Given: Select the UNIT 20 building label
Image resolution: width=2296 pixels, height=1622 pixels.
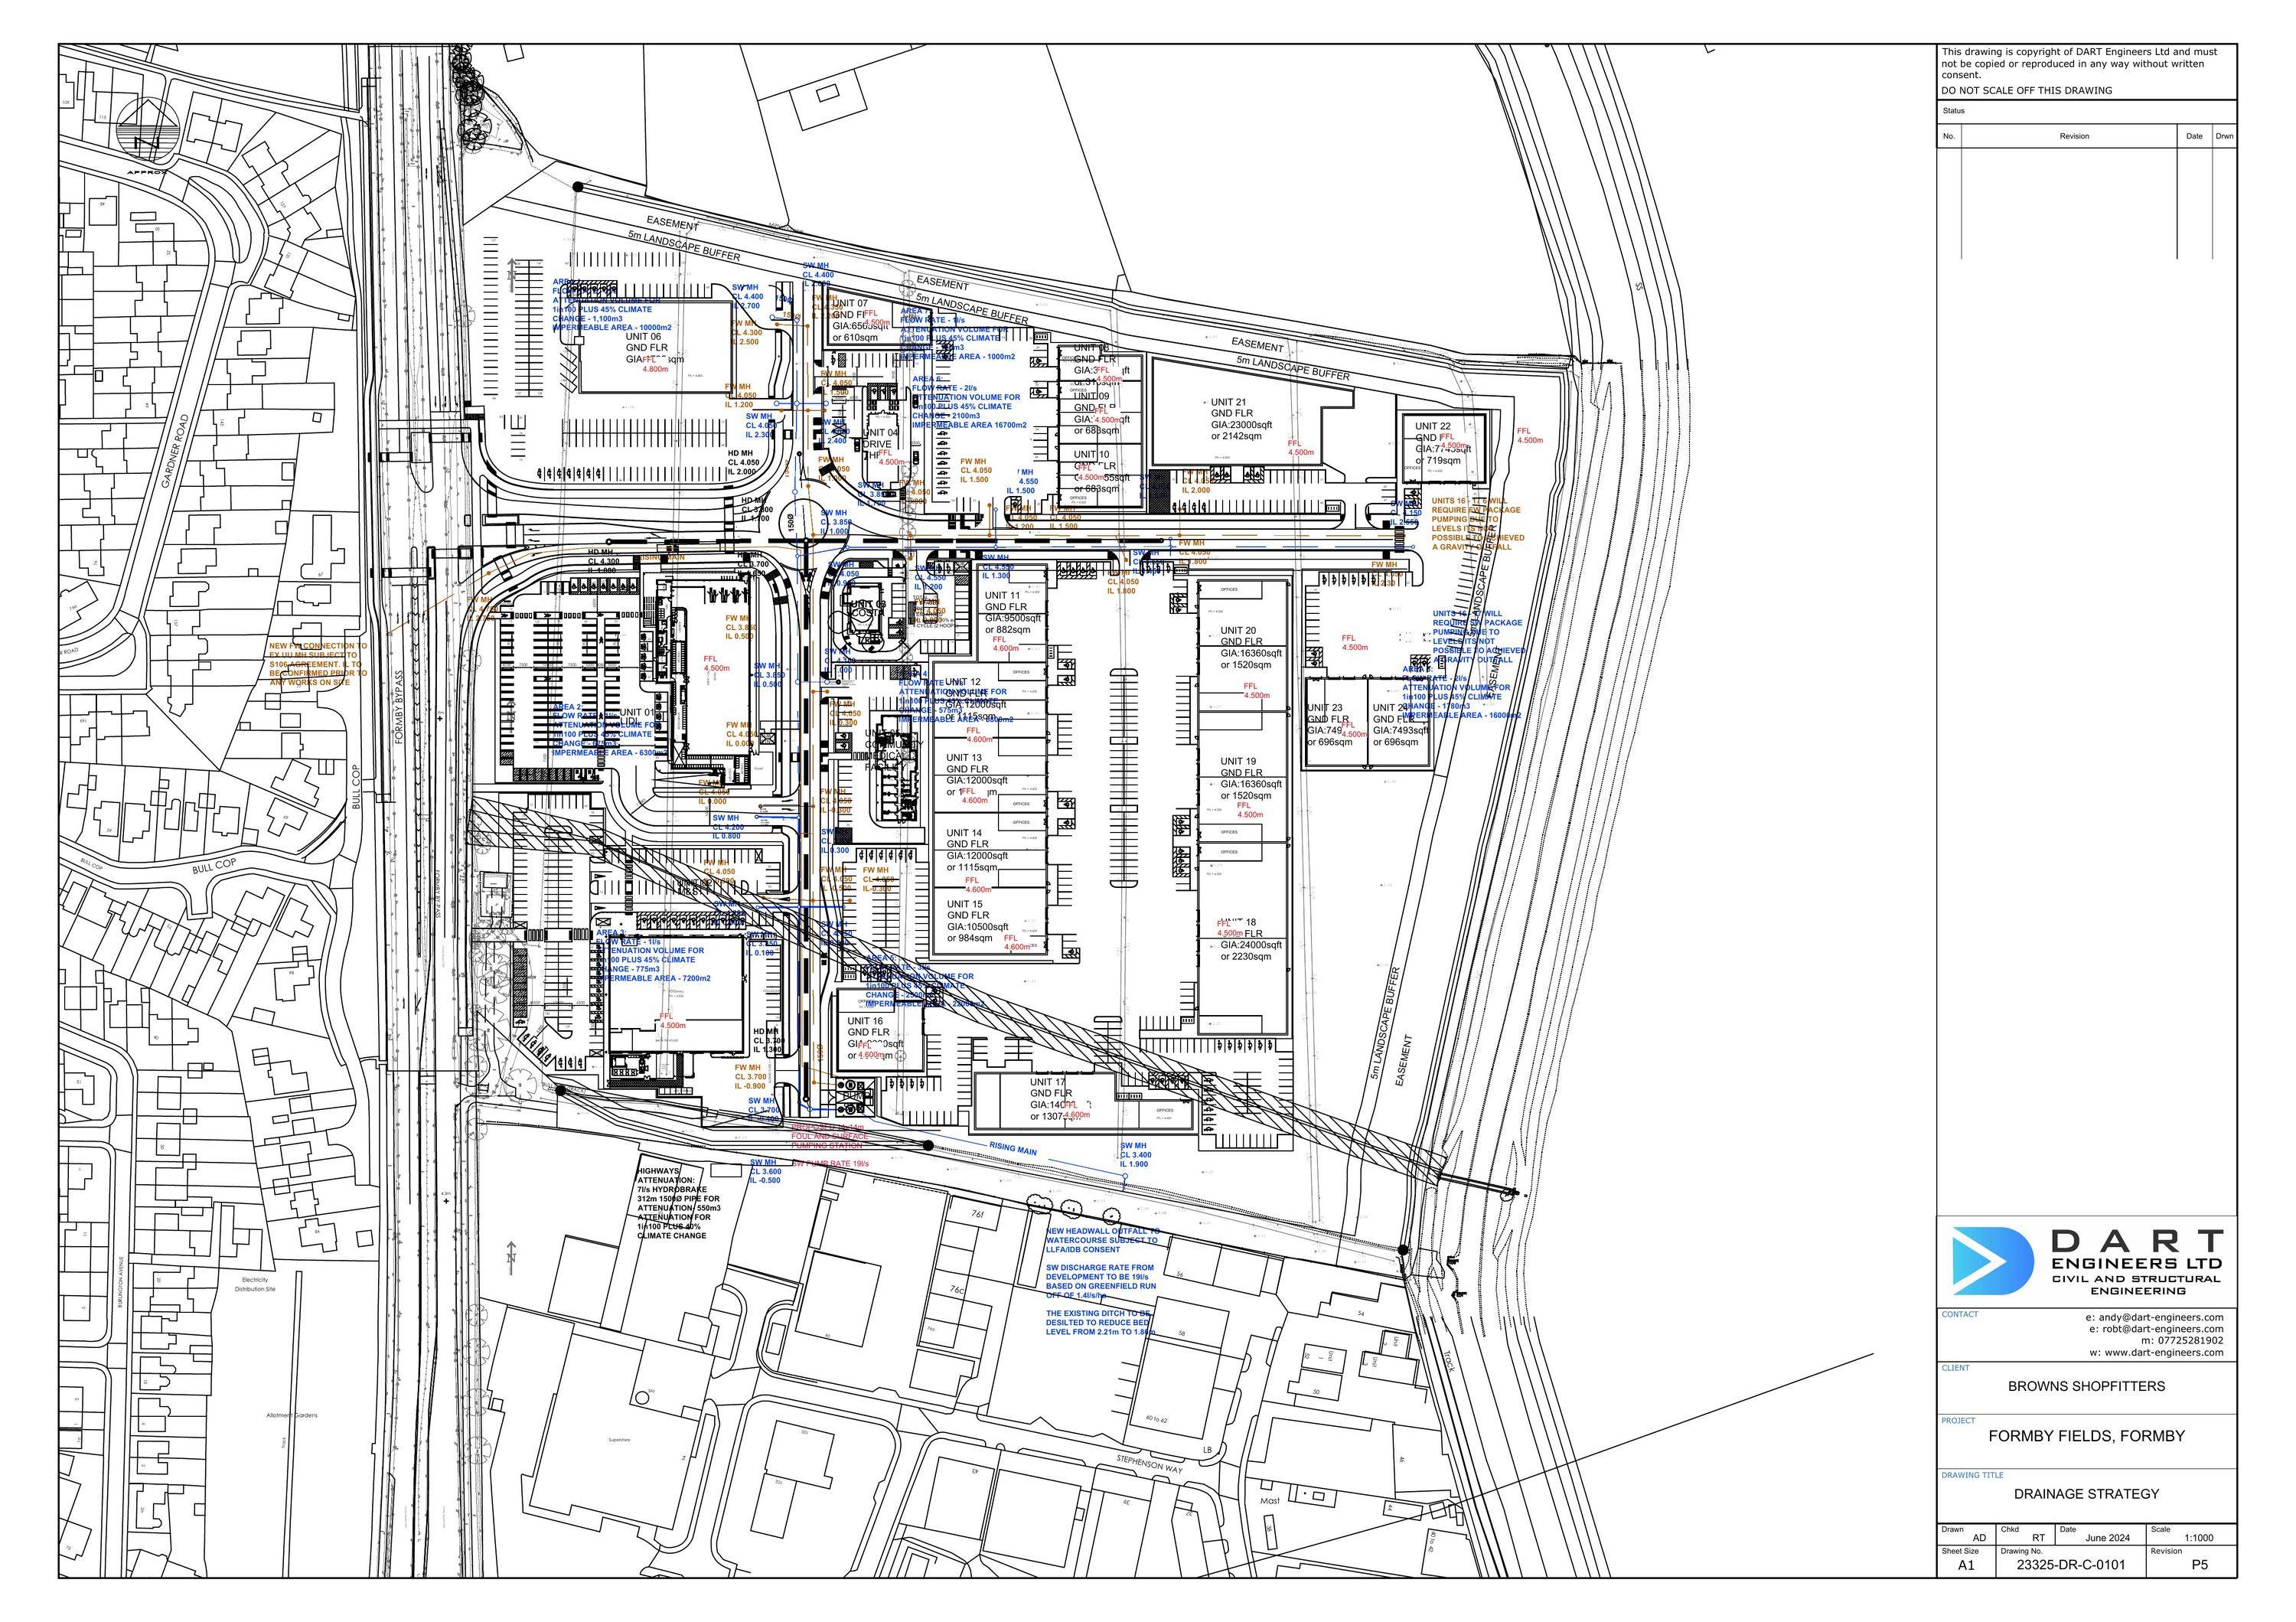Looking at the screenshot, I should click(1238, 631).
